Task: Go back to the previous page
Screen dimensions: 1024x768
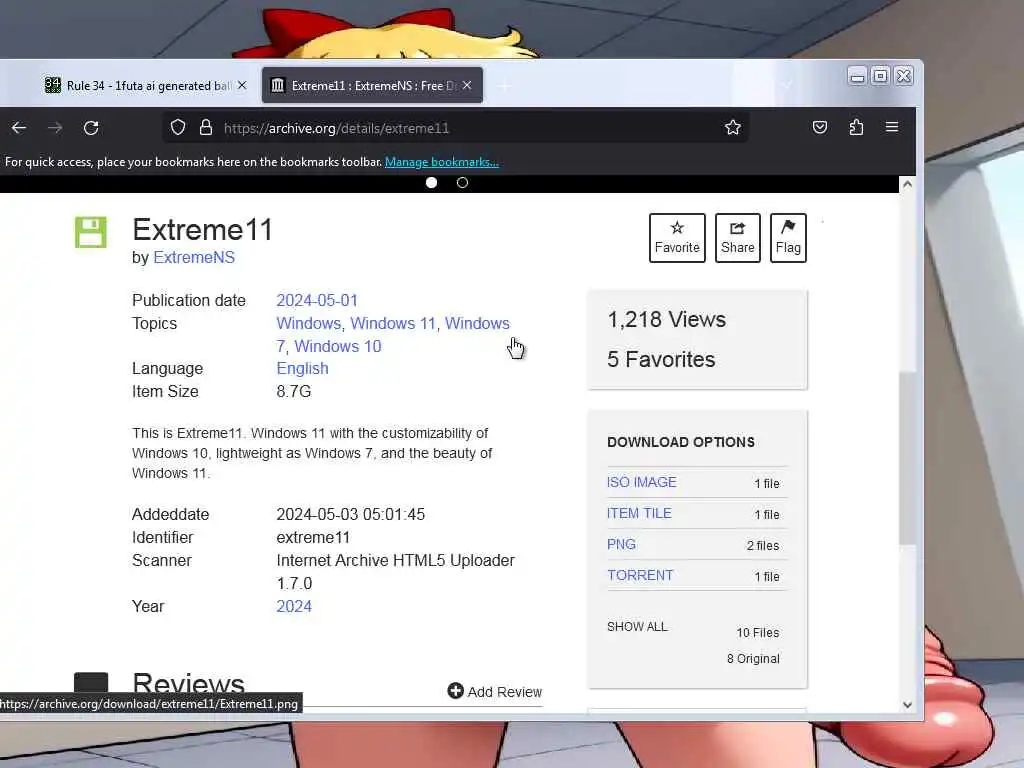Action: tap(19, 128)
